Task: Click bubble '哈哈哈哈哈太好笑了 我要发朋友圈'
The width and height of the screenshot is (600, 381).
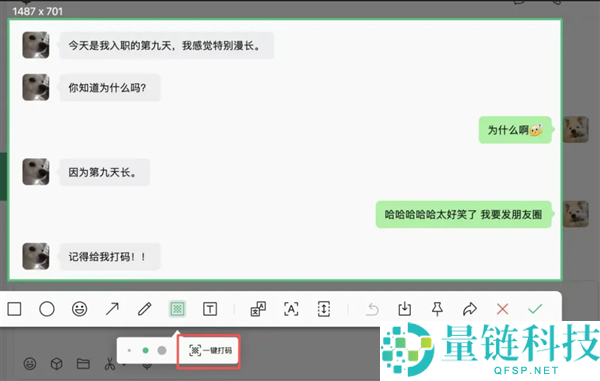Action: tap(463, 215)
